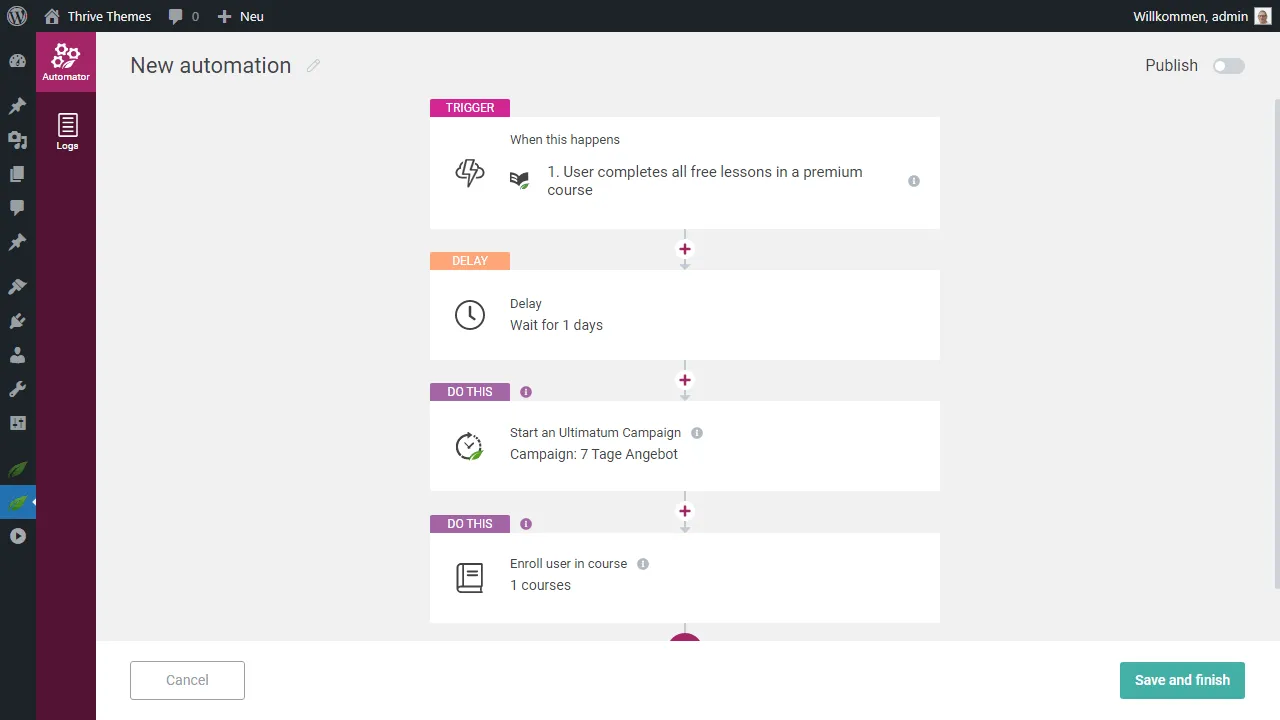Open the '1 courses' setting
Viewport: 1280px width, 720px height.
tap(540, 585)
